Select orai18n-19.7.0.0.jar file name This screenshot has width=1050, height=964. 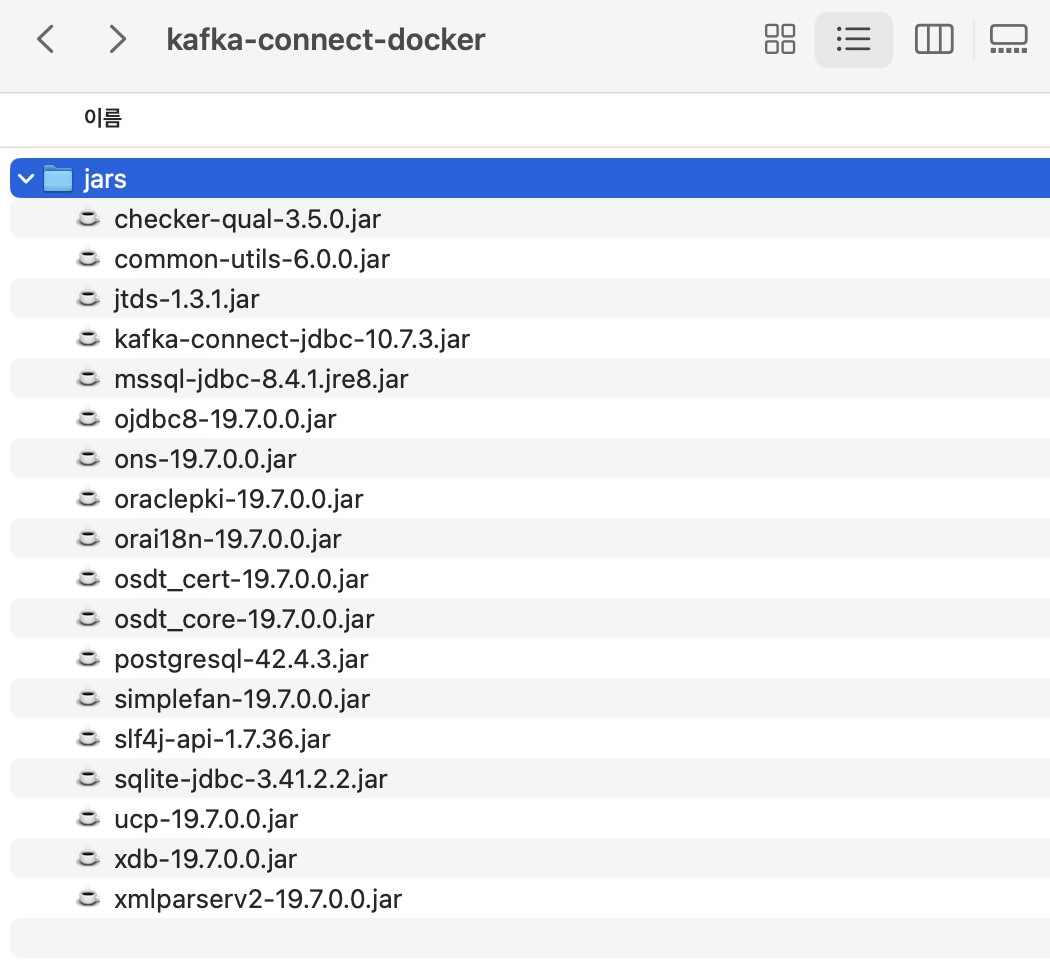tap(228, 540)
